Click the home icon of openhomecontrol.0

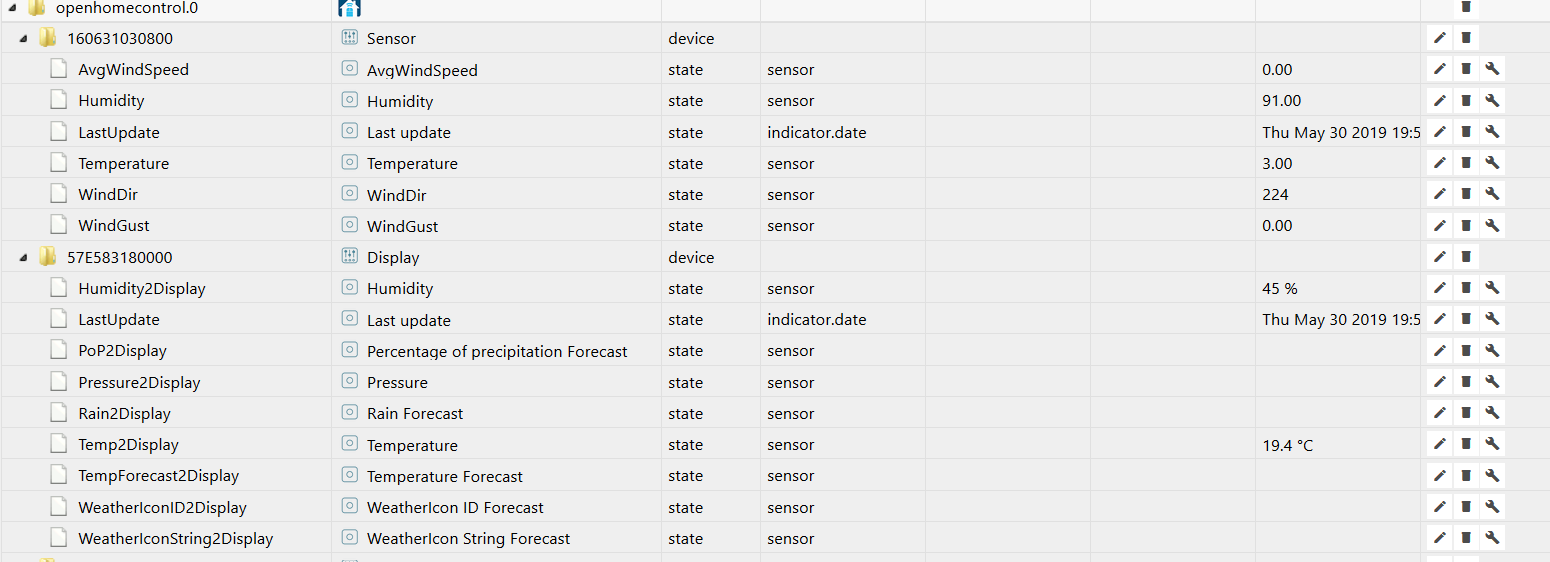pyautogui.click(x=350, y=8)
